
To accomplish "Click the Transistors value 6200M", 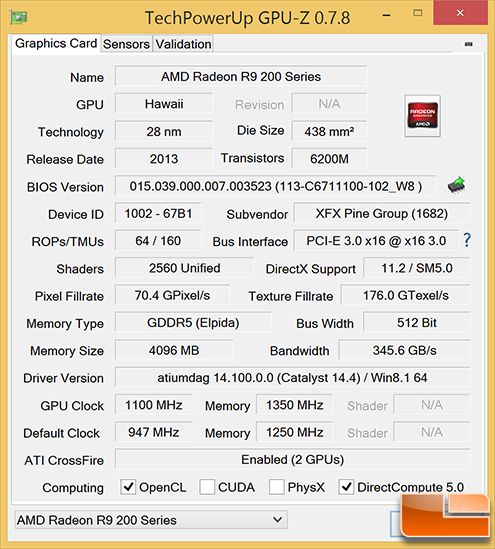I will click(329, 159).
